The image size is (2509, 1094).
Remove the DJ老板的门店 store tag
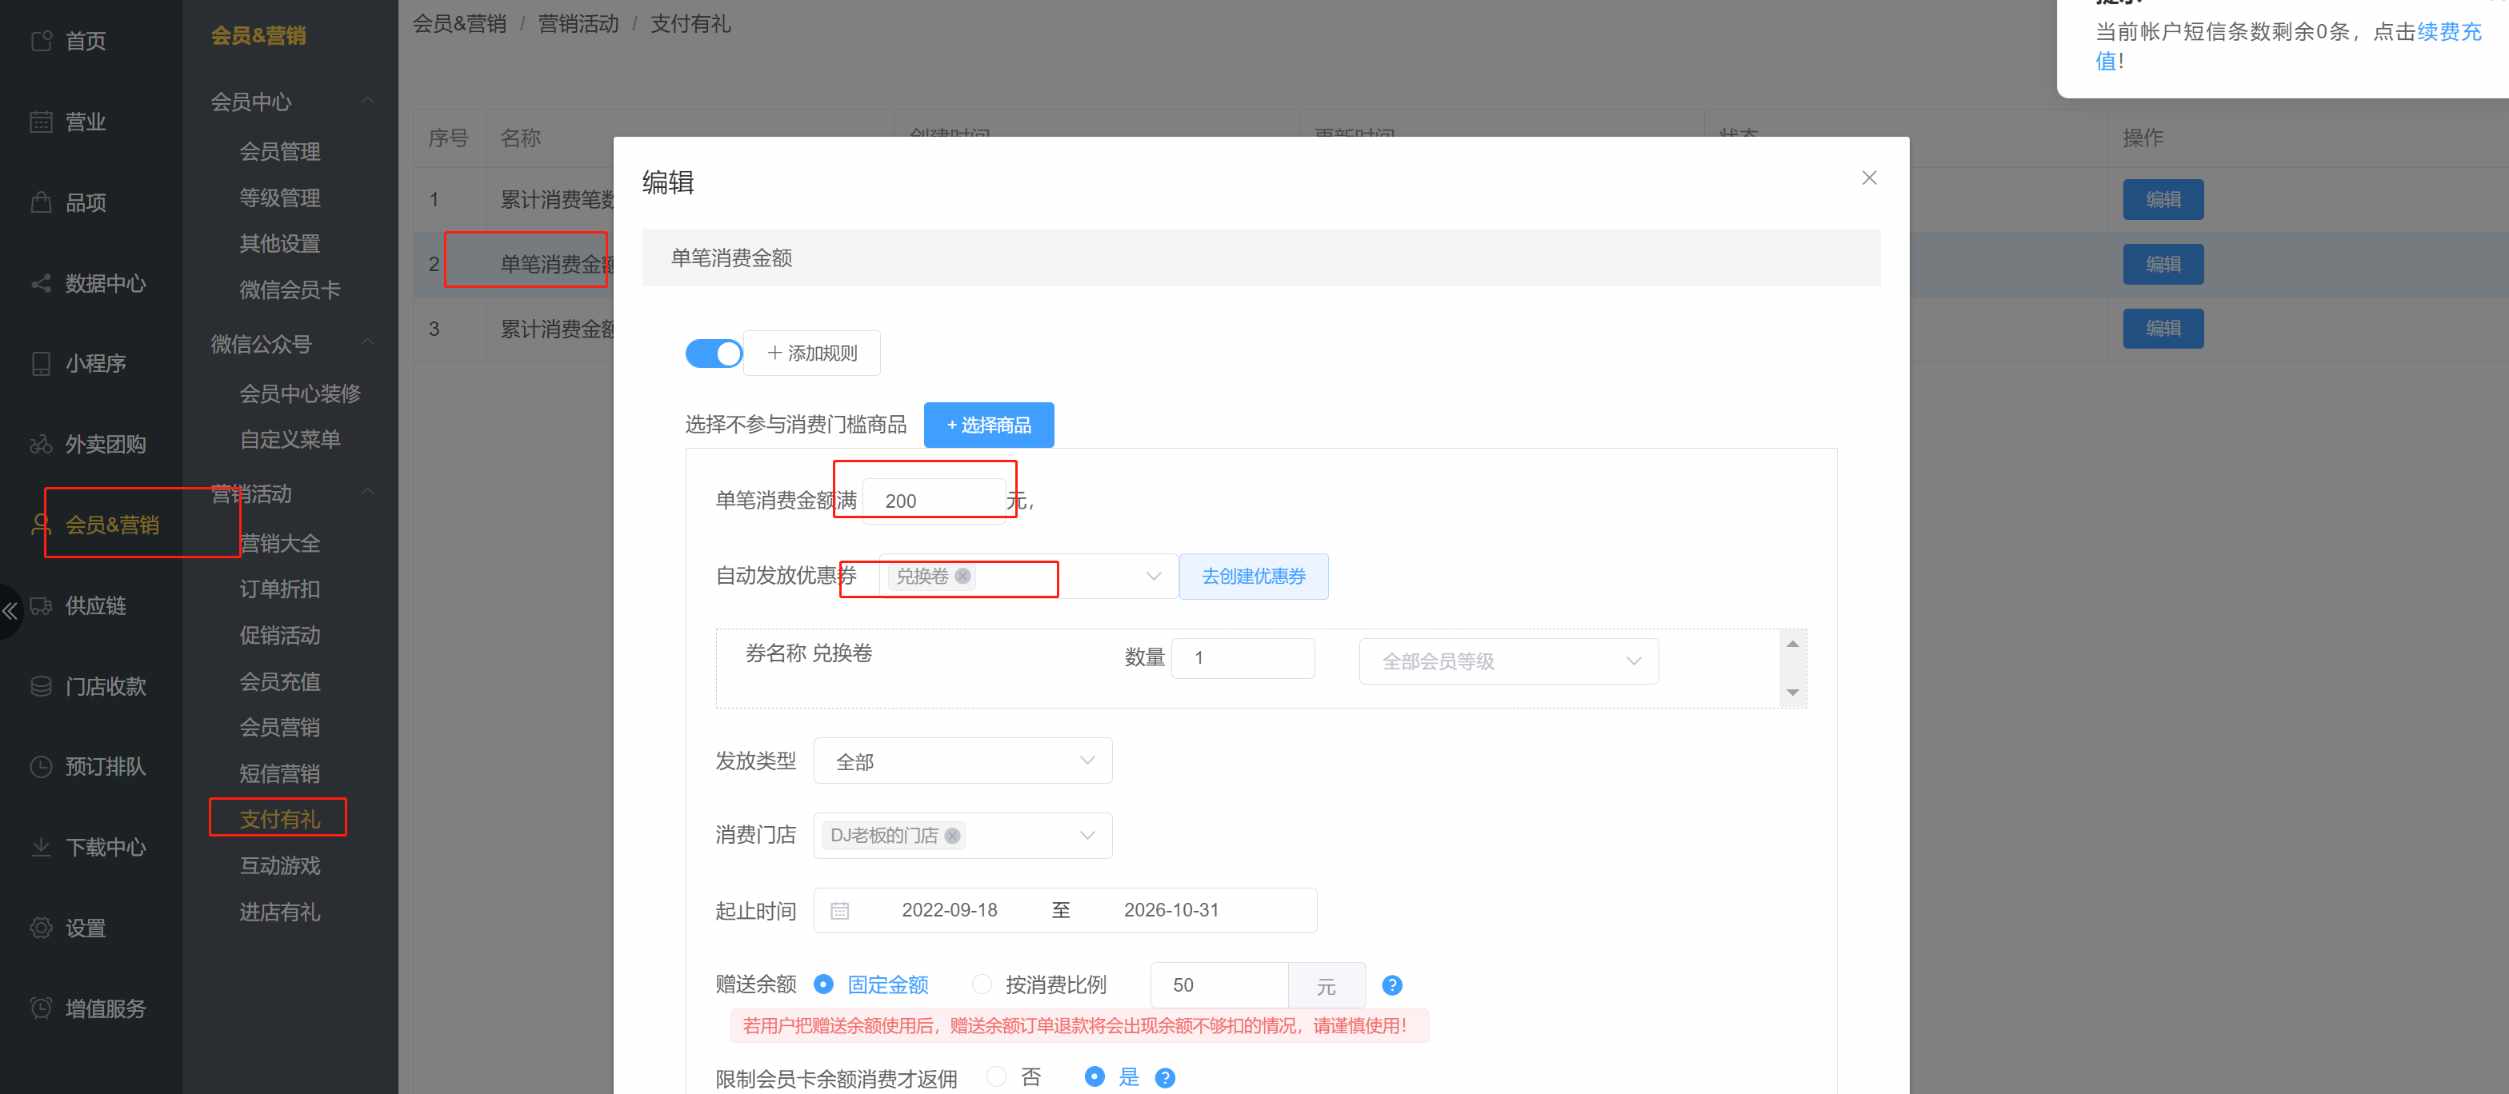pyautogui.click(x=952, y=836)
